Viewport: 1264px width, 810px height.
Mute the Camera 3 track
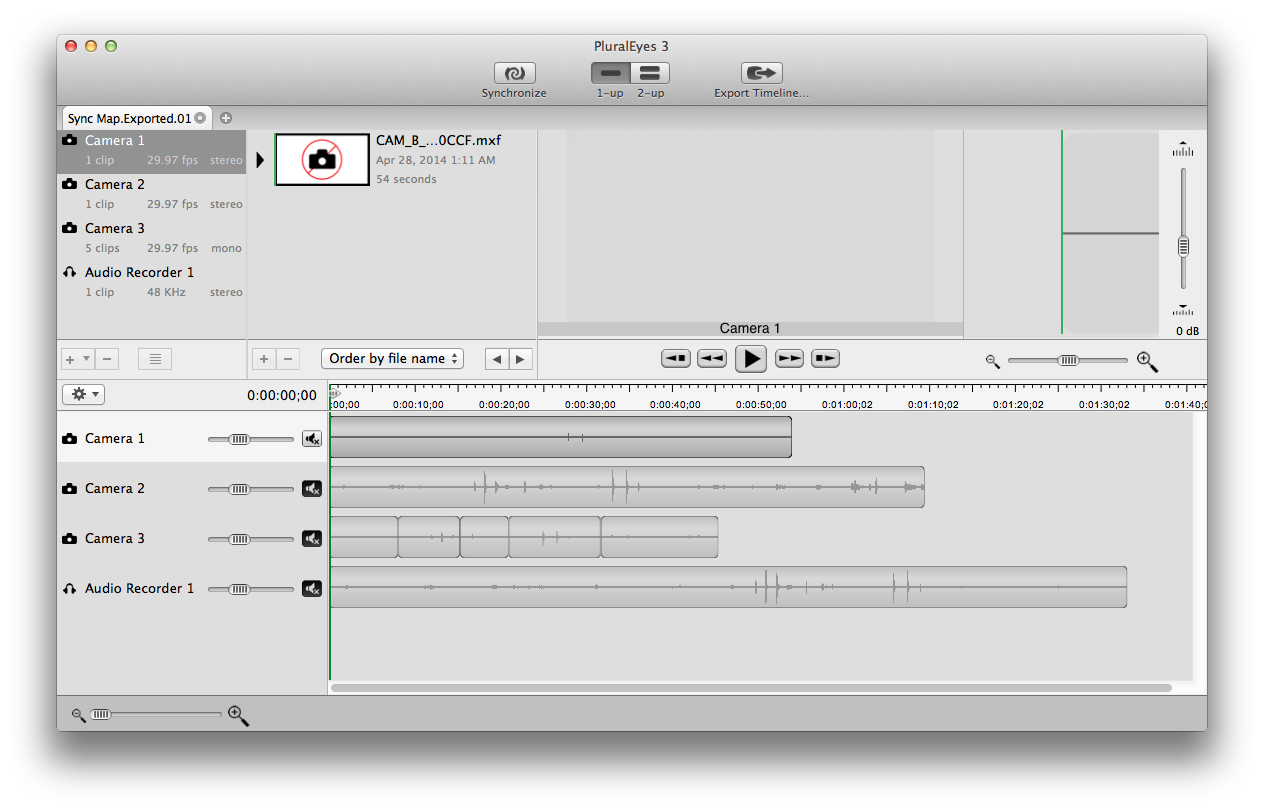click(x=312, y=539)
